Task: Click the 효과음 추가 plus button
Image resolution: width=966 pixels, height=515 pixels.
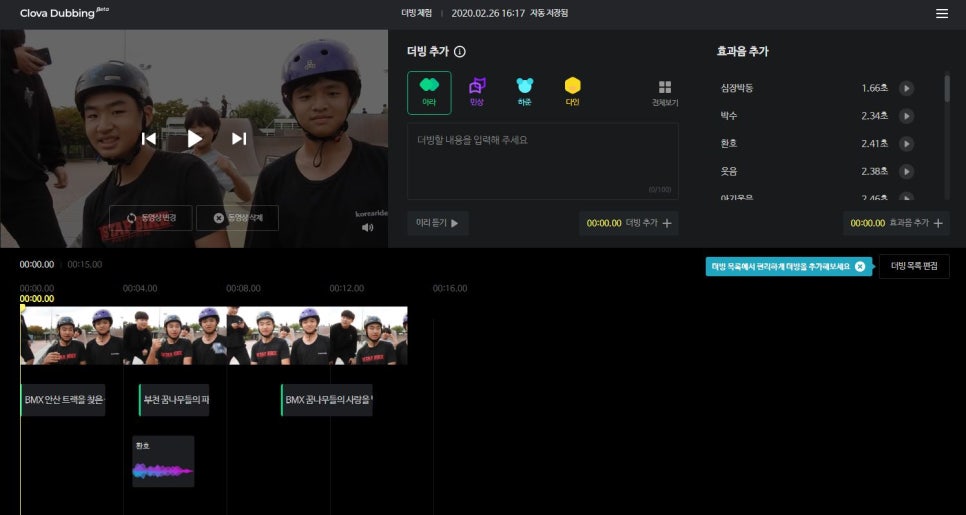Action: pyautogui.click(x=896, y=223)
